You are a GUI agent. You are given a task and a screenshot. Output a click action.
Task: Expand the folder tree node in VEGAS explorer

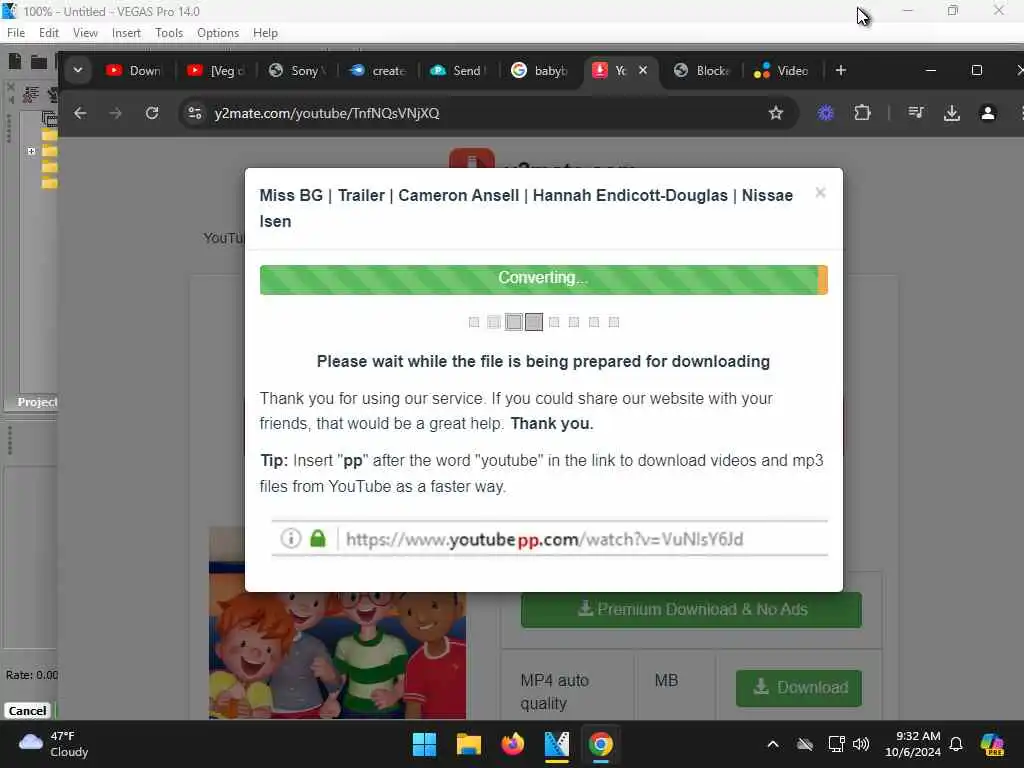point(31,151)
